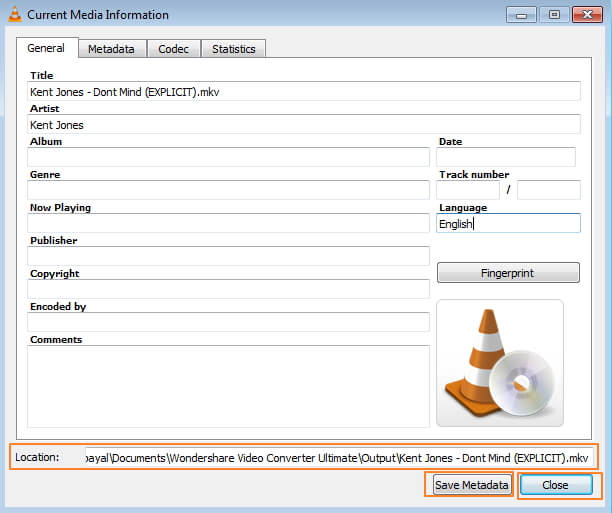This screenshot has width=612, height=513.
Task: Click the Language field containing English
Action: 508,223
